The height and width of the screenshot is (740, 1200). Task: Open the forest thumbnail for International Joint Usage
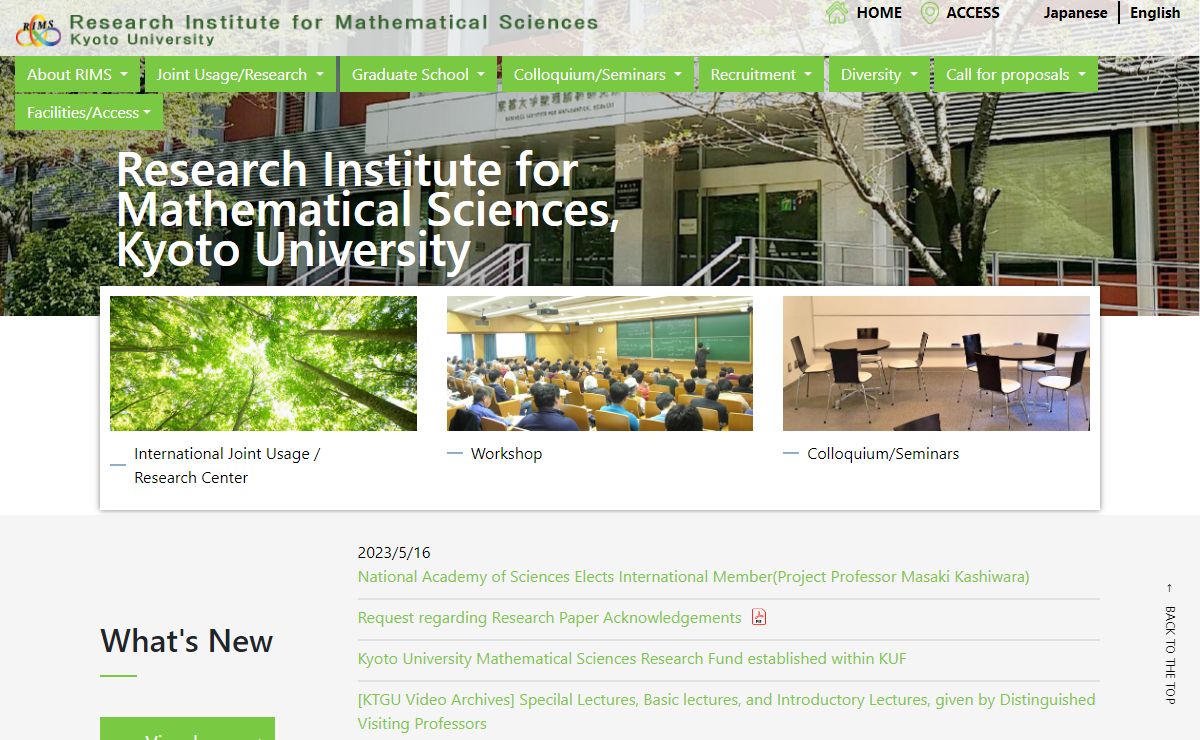[263, 363]
